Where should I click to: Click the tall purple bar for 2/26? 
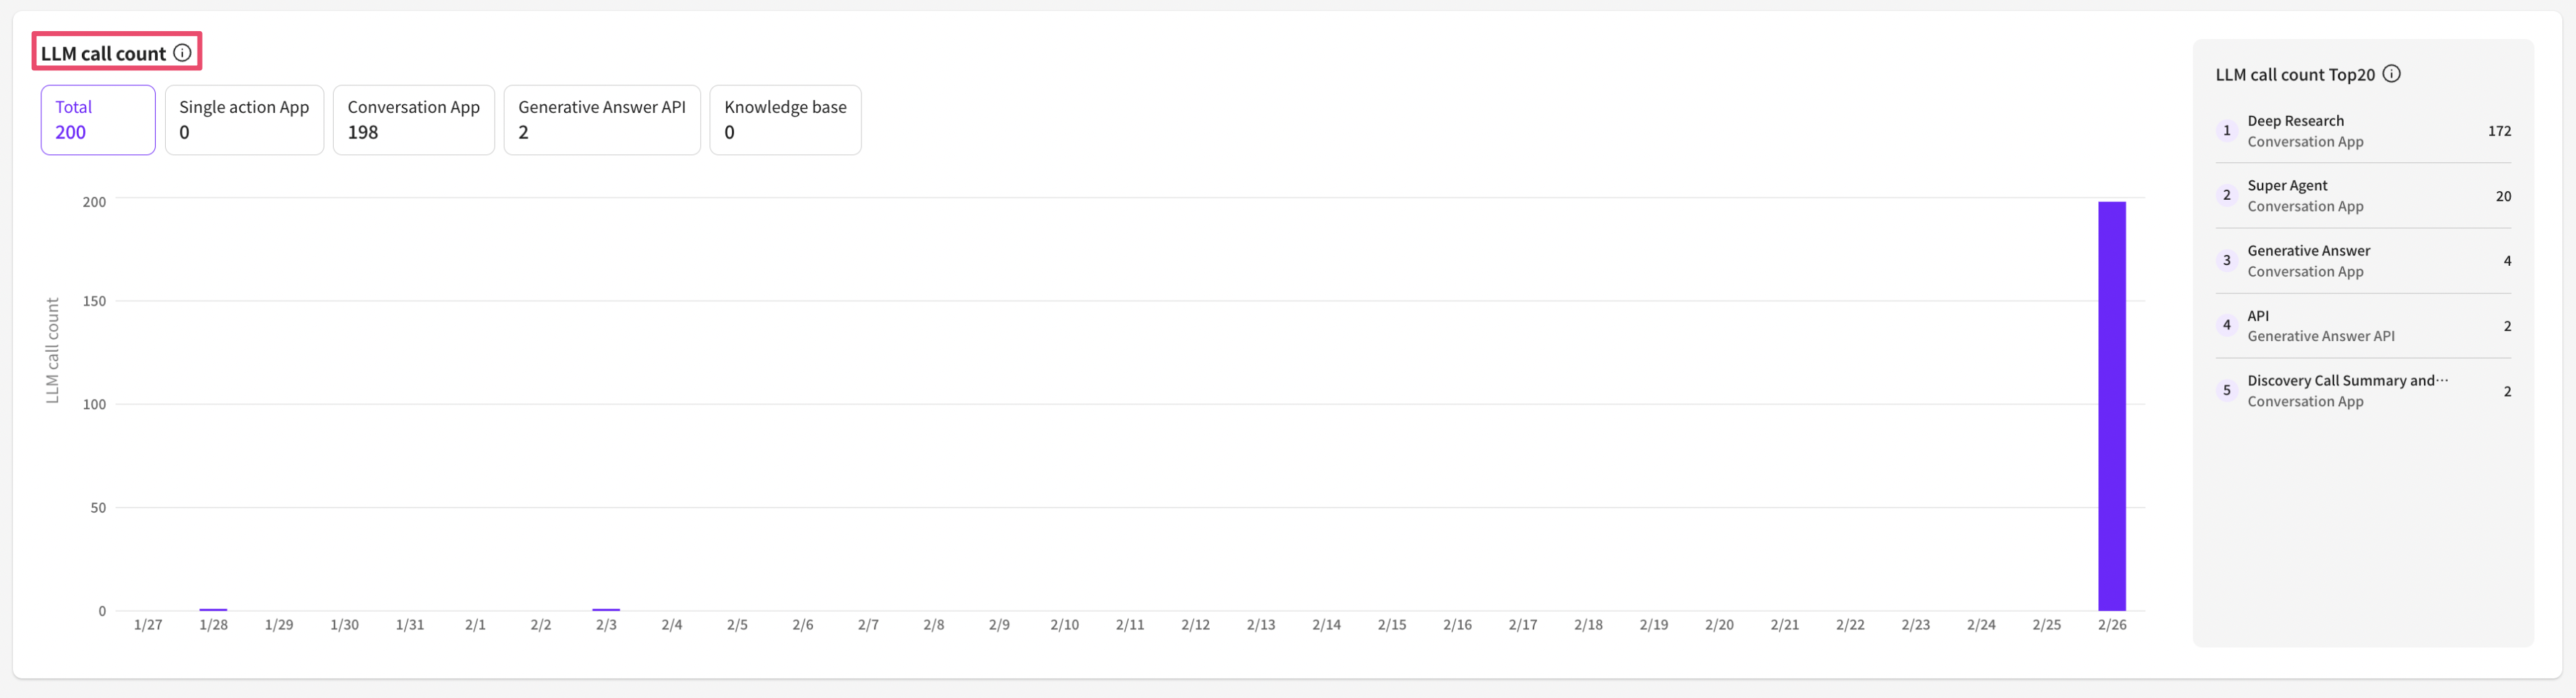[x=2111, y=405]
